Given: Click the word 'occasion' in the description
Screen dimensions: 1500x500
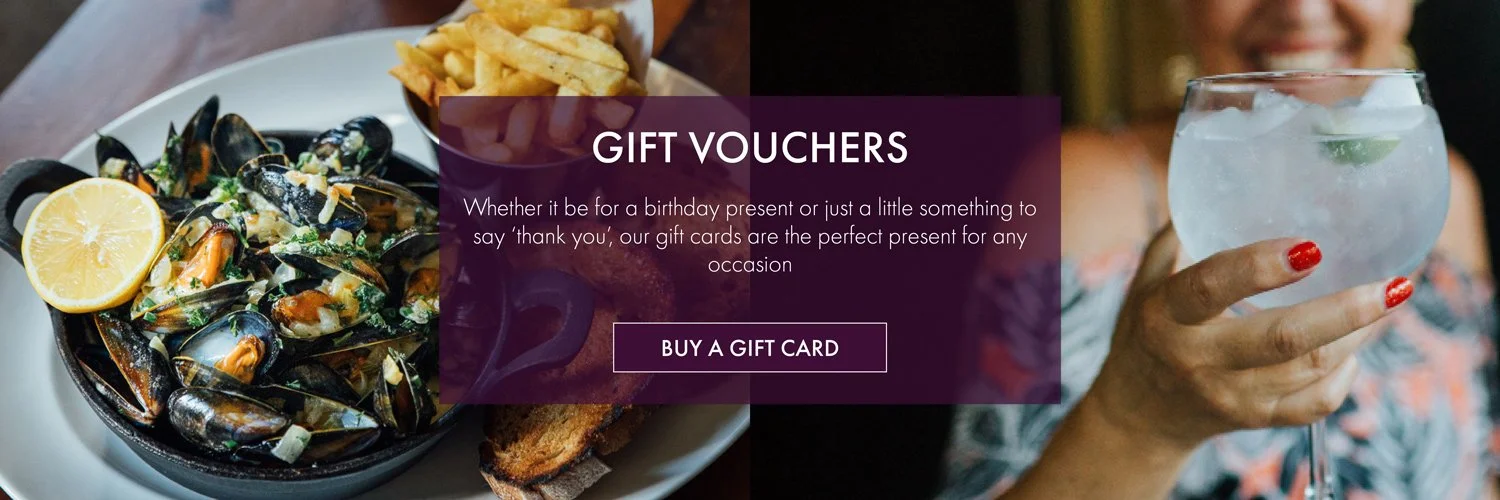Looking at the screenshot, I should (750, 265).
